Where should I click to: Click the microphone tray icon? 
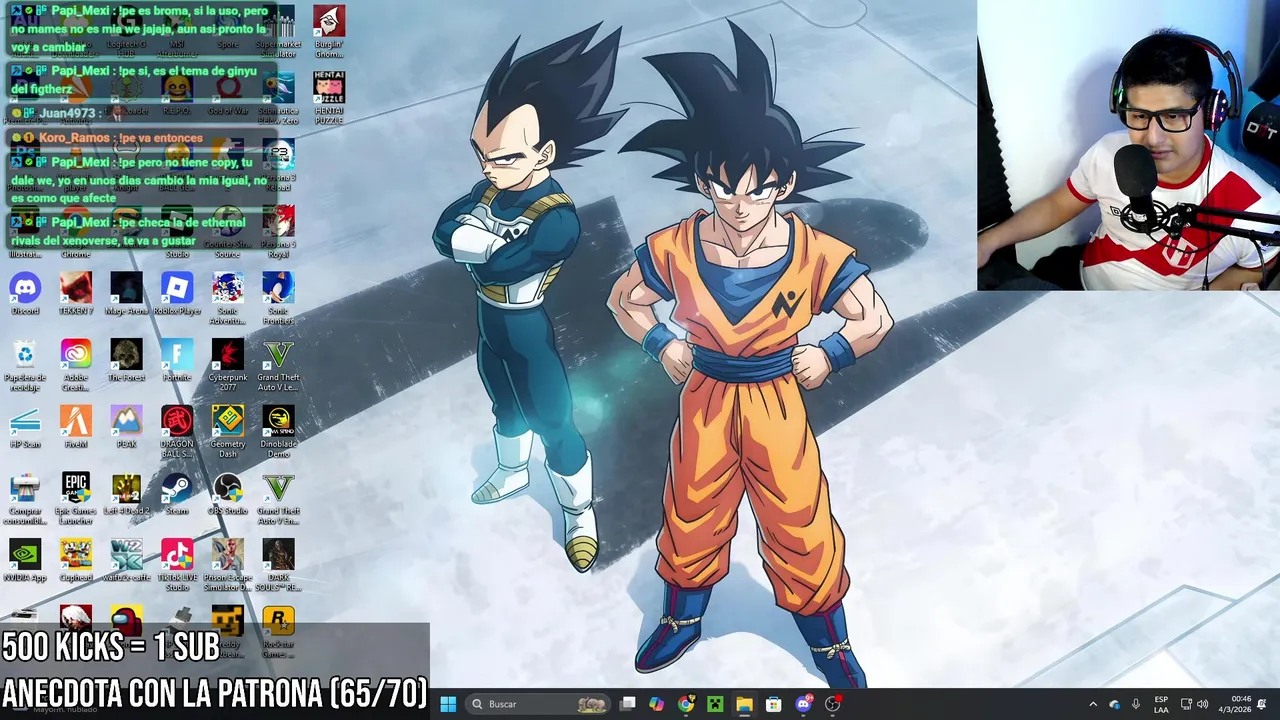coord(1136,704)
